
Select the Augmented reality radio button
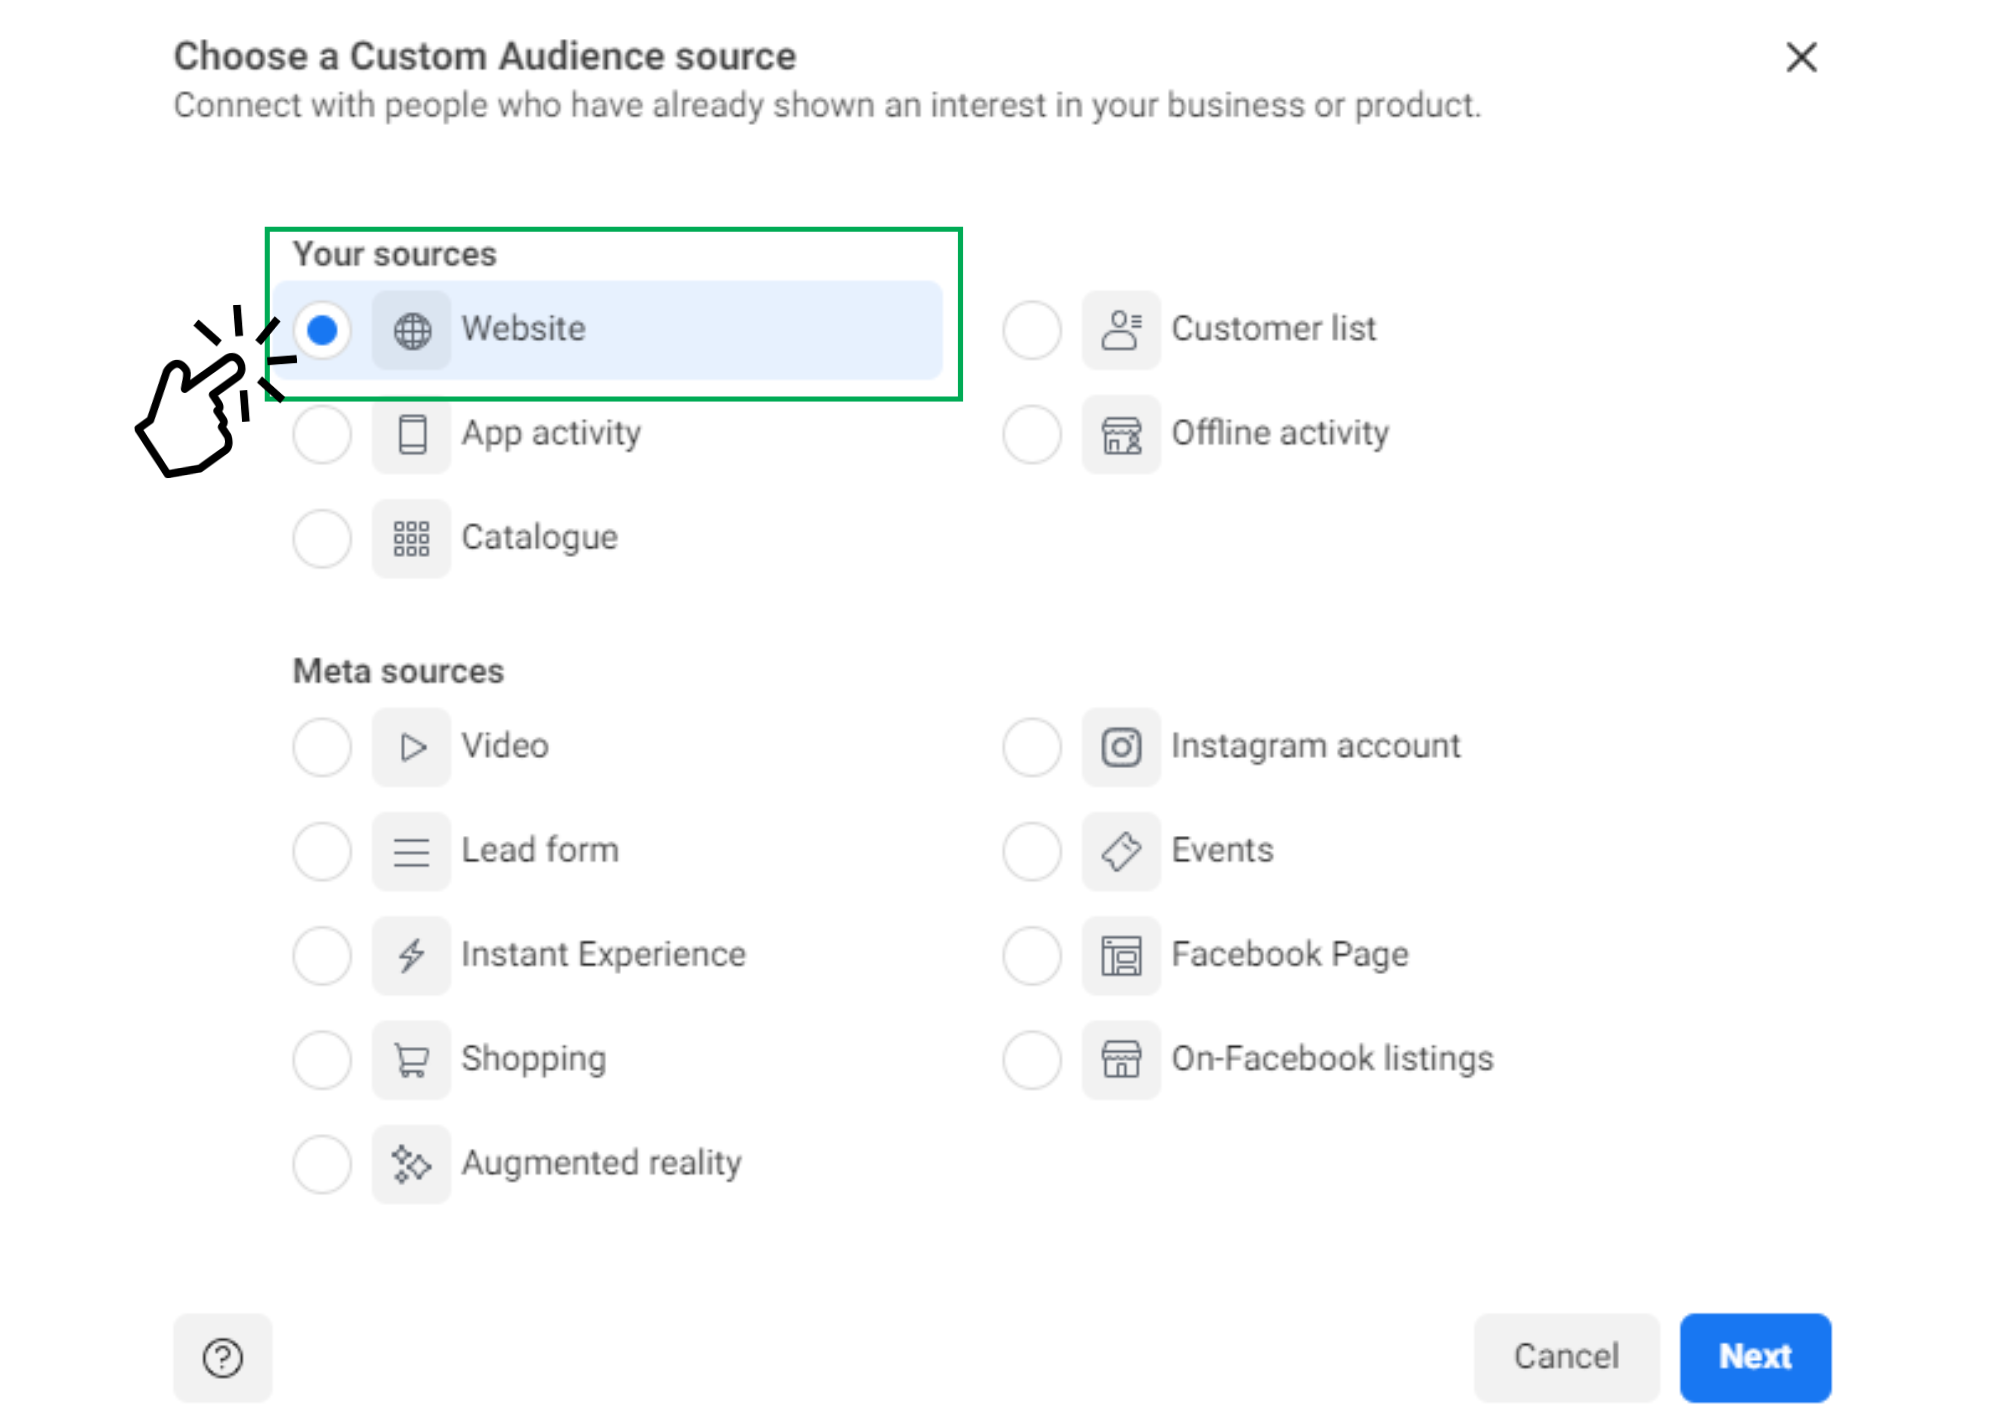pos(322,1164)
